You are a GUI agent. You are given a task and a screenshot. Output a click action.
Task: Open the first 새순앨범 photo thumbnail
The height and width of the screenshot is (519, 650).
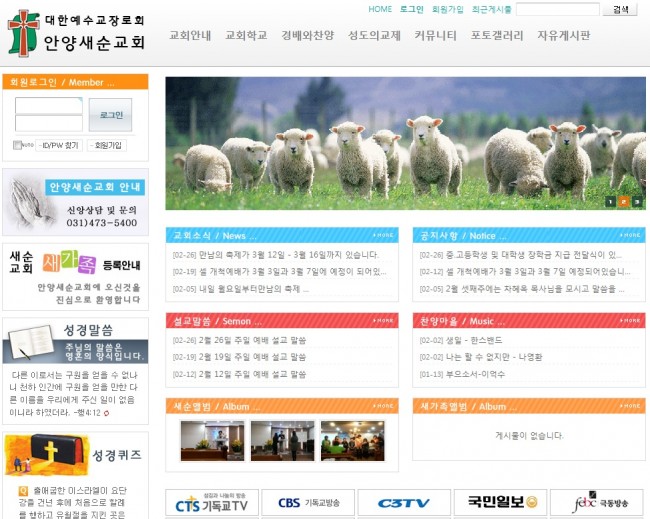[x=212, y=441]
